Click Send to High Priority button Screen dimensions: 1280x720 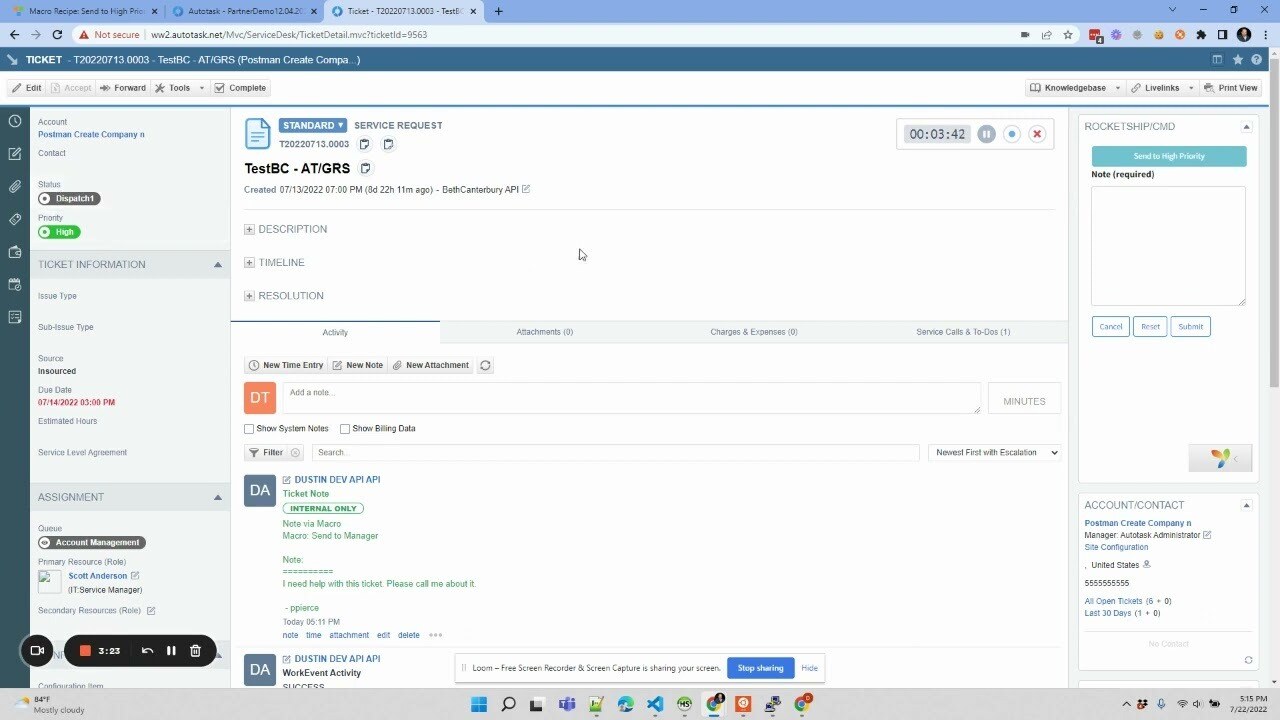[x=1169, y=156]
